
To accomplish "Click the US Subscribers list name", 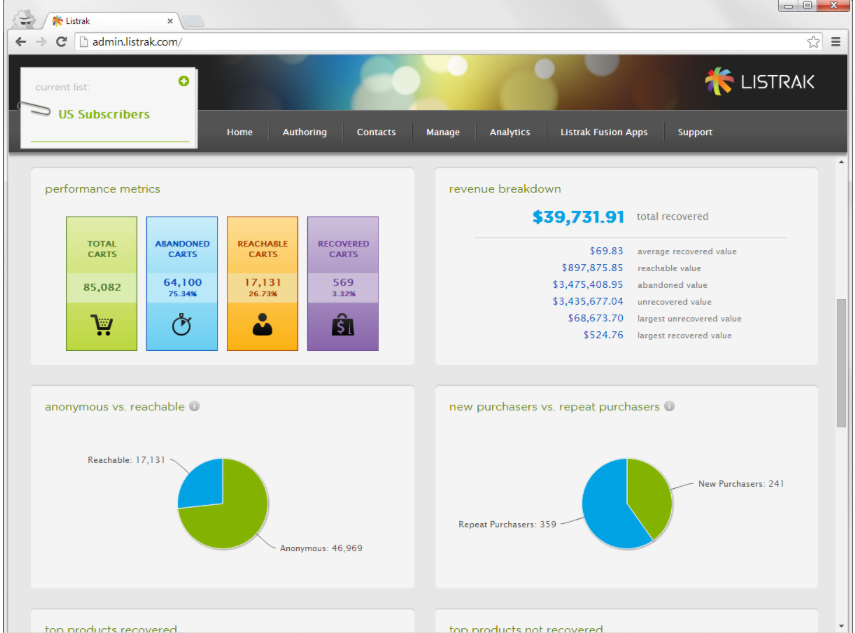I will click(104, 114).
